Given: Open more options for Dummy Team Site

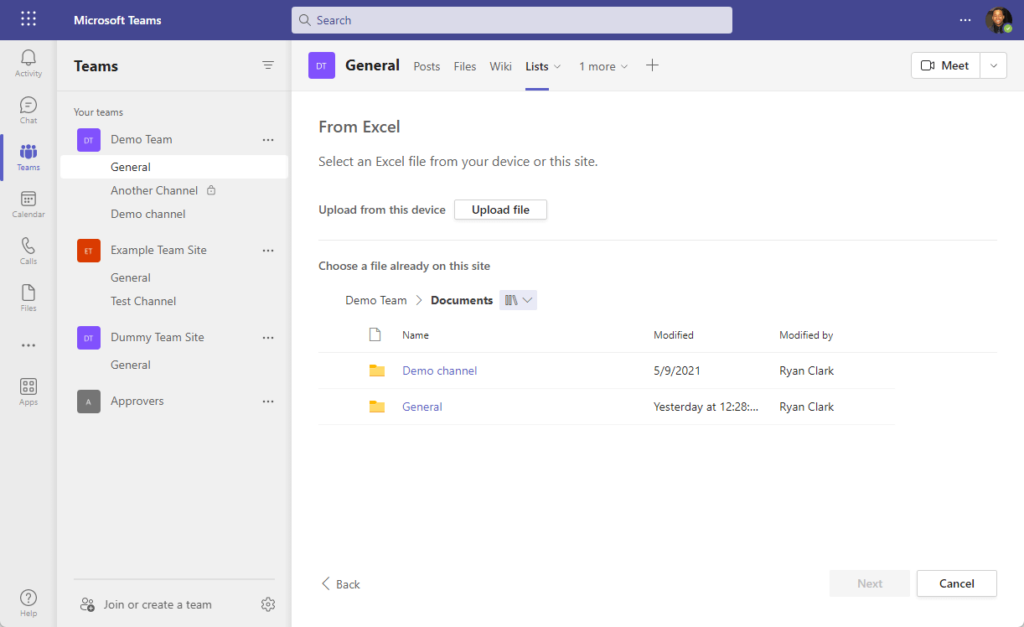Looking at the screenshot, I should [268, 338].
